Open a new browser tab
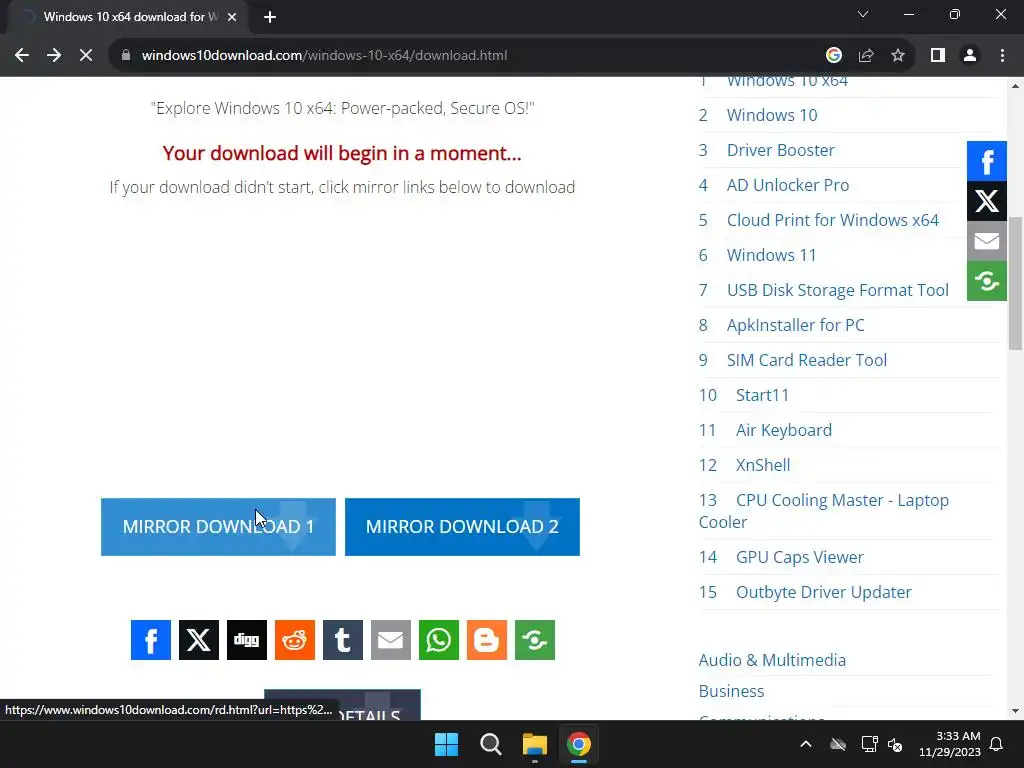This screenshot has height=768, width=1024. click(270, 17)
